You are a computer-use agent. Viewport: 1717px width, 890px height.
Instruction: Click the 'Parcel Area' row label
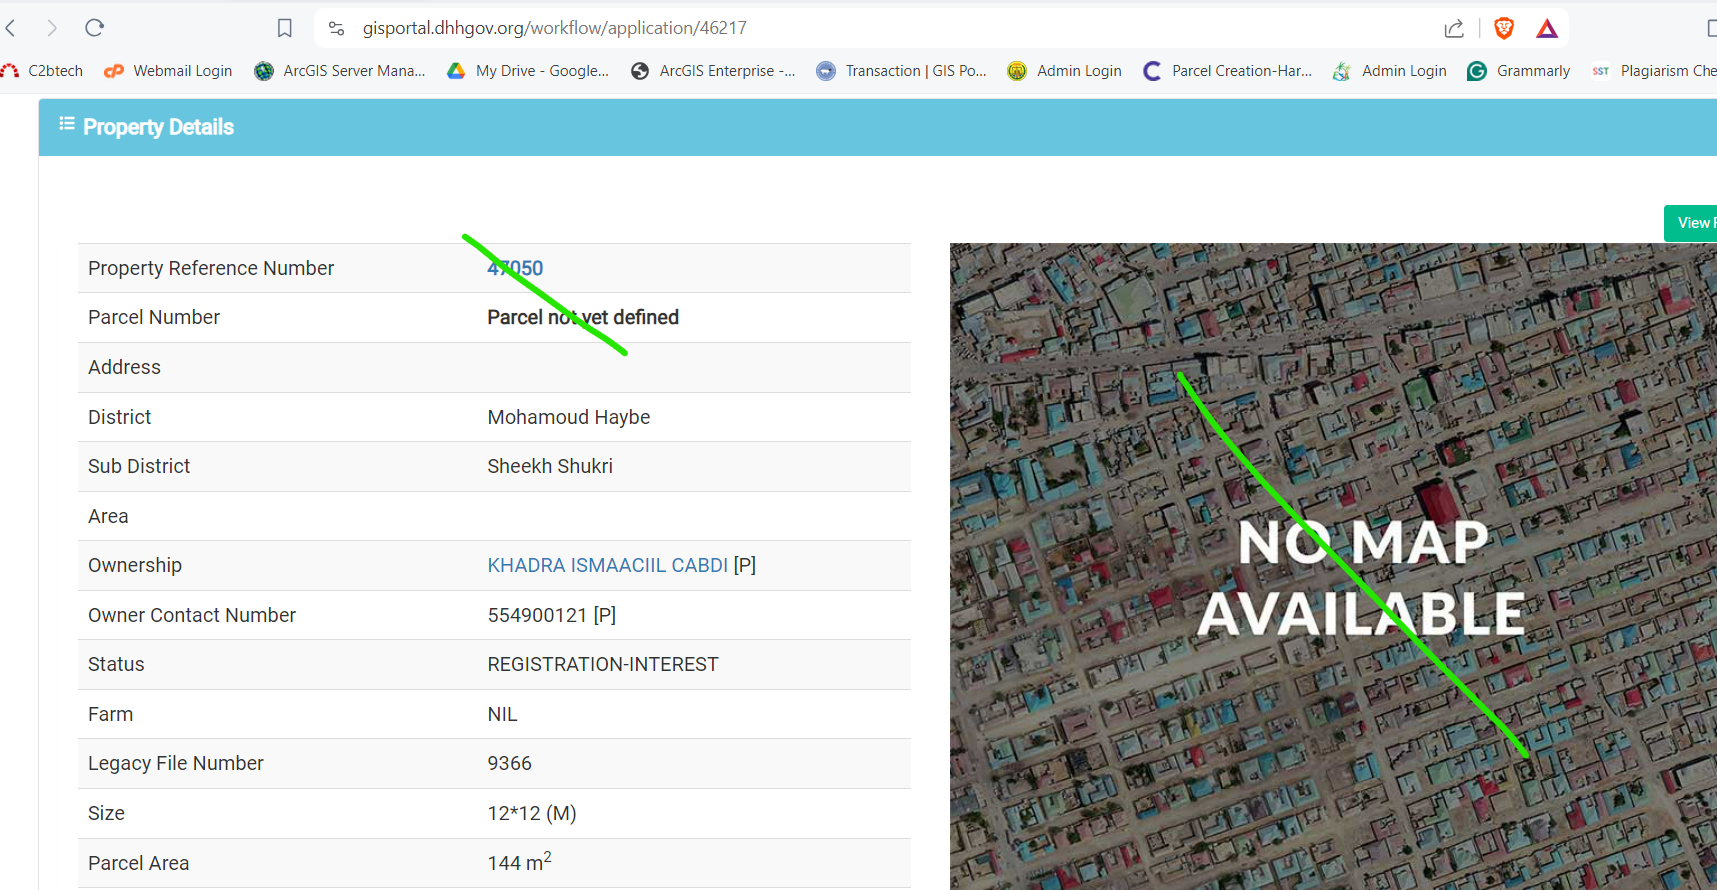pos(139,863)
